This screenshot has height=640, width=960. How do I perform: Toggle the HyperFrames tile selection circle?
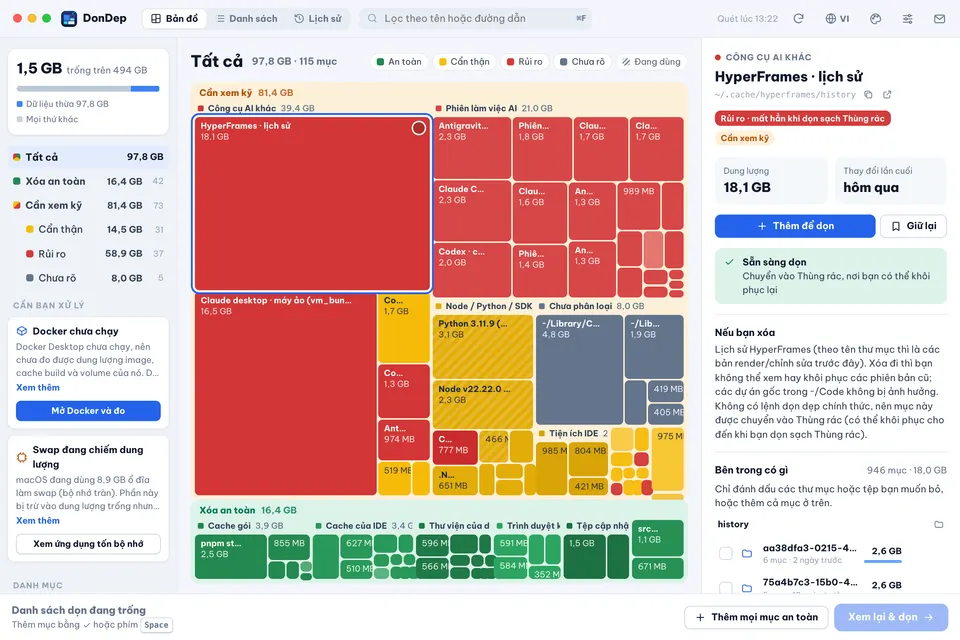418,128
